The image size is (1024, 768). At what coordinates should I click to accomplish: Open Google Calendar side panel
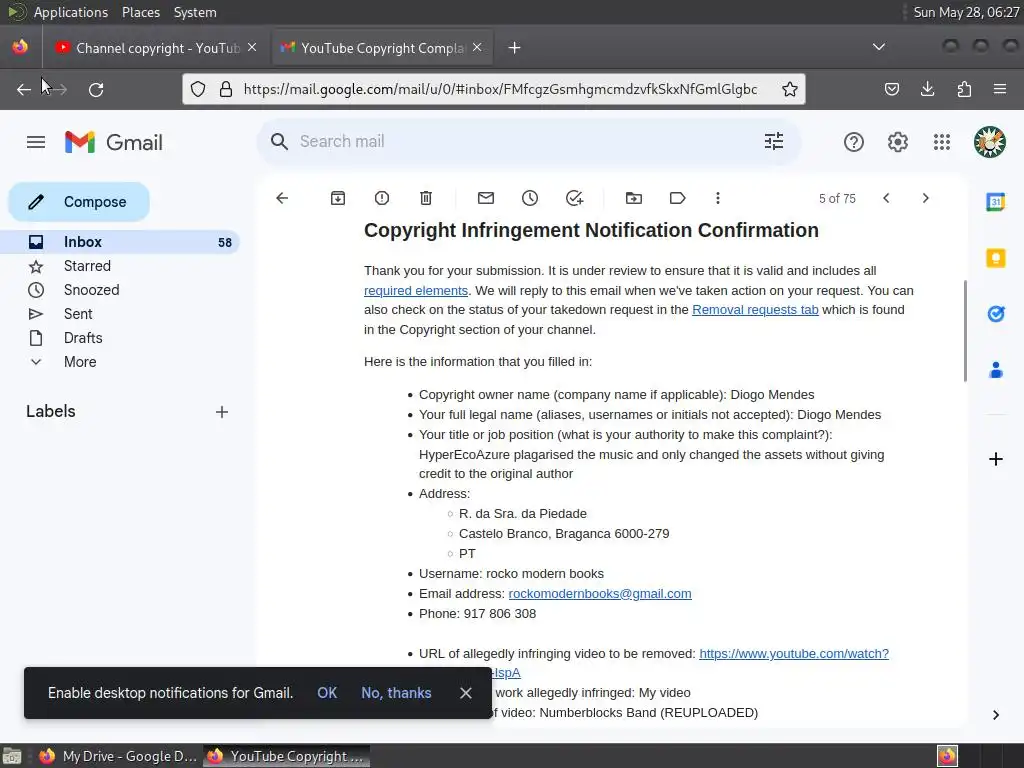995,202
